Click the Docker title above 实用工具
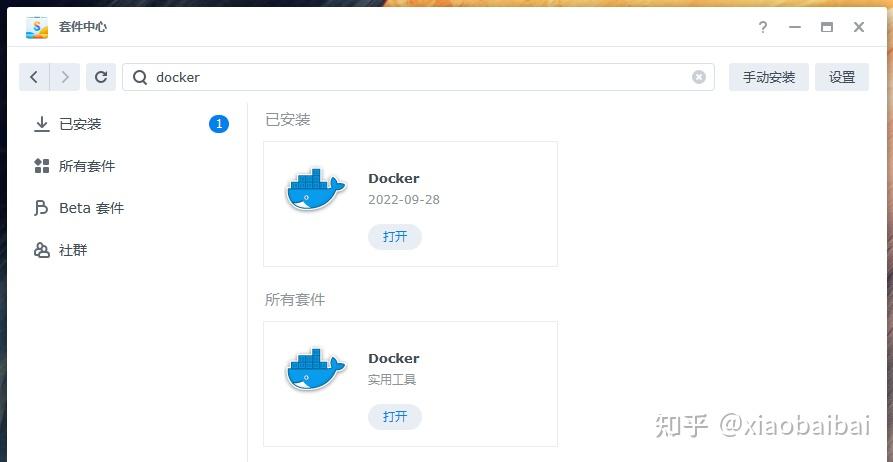Viewport: 893px width, 462px height. [x=394, y=358]
